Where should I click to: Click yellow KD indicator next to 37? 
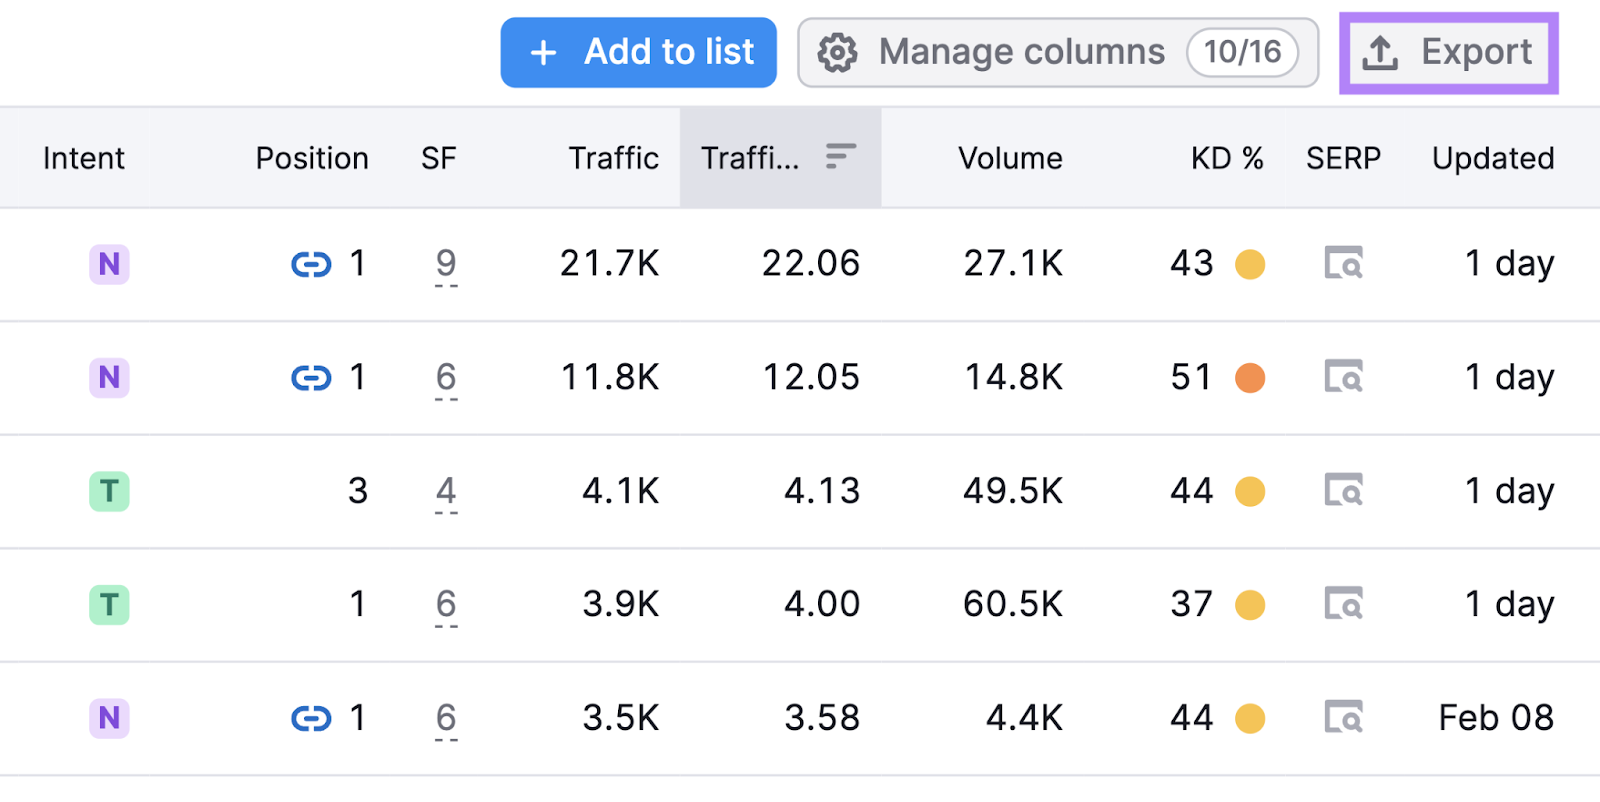(1250, 605)
